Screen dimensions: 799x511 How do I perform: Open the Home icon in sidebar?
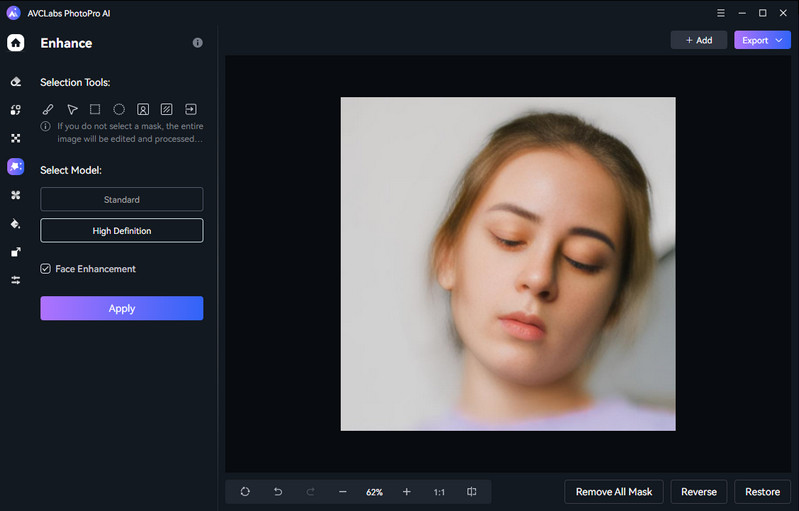tap(15, 43)
